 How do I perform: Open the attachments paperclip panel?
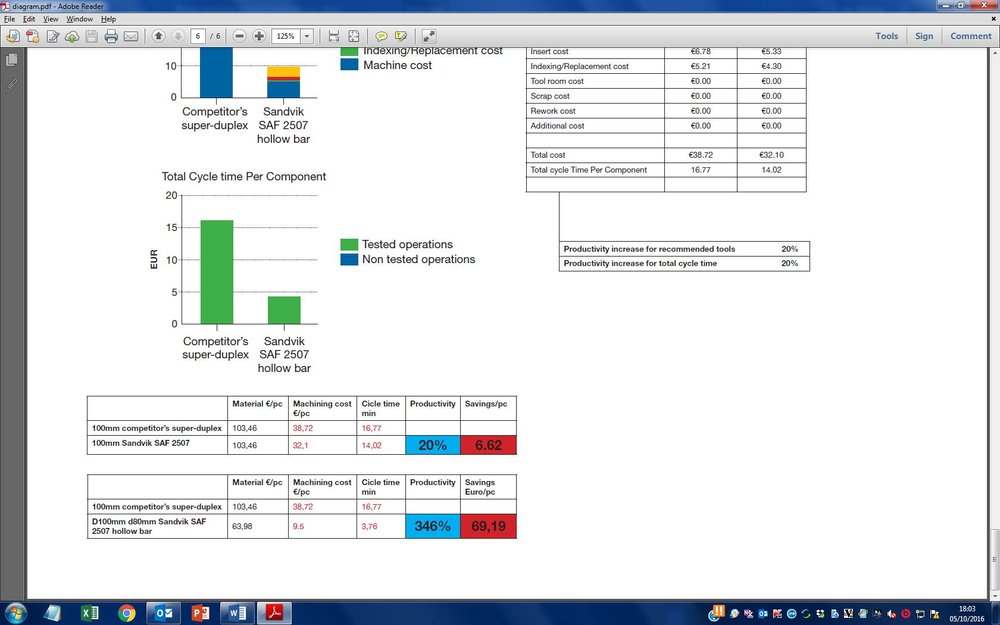coord(11,85)
